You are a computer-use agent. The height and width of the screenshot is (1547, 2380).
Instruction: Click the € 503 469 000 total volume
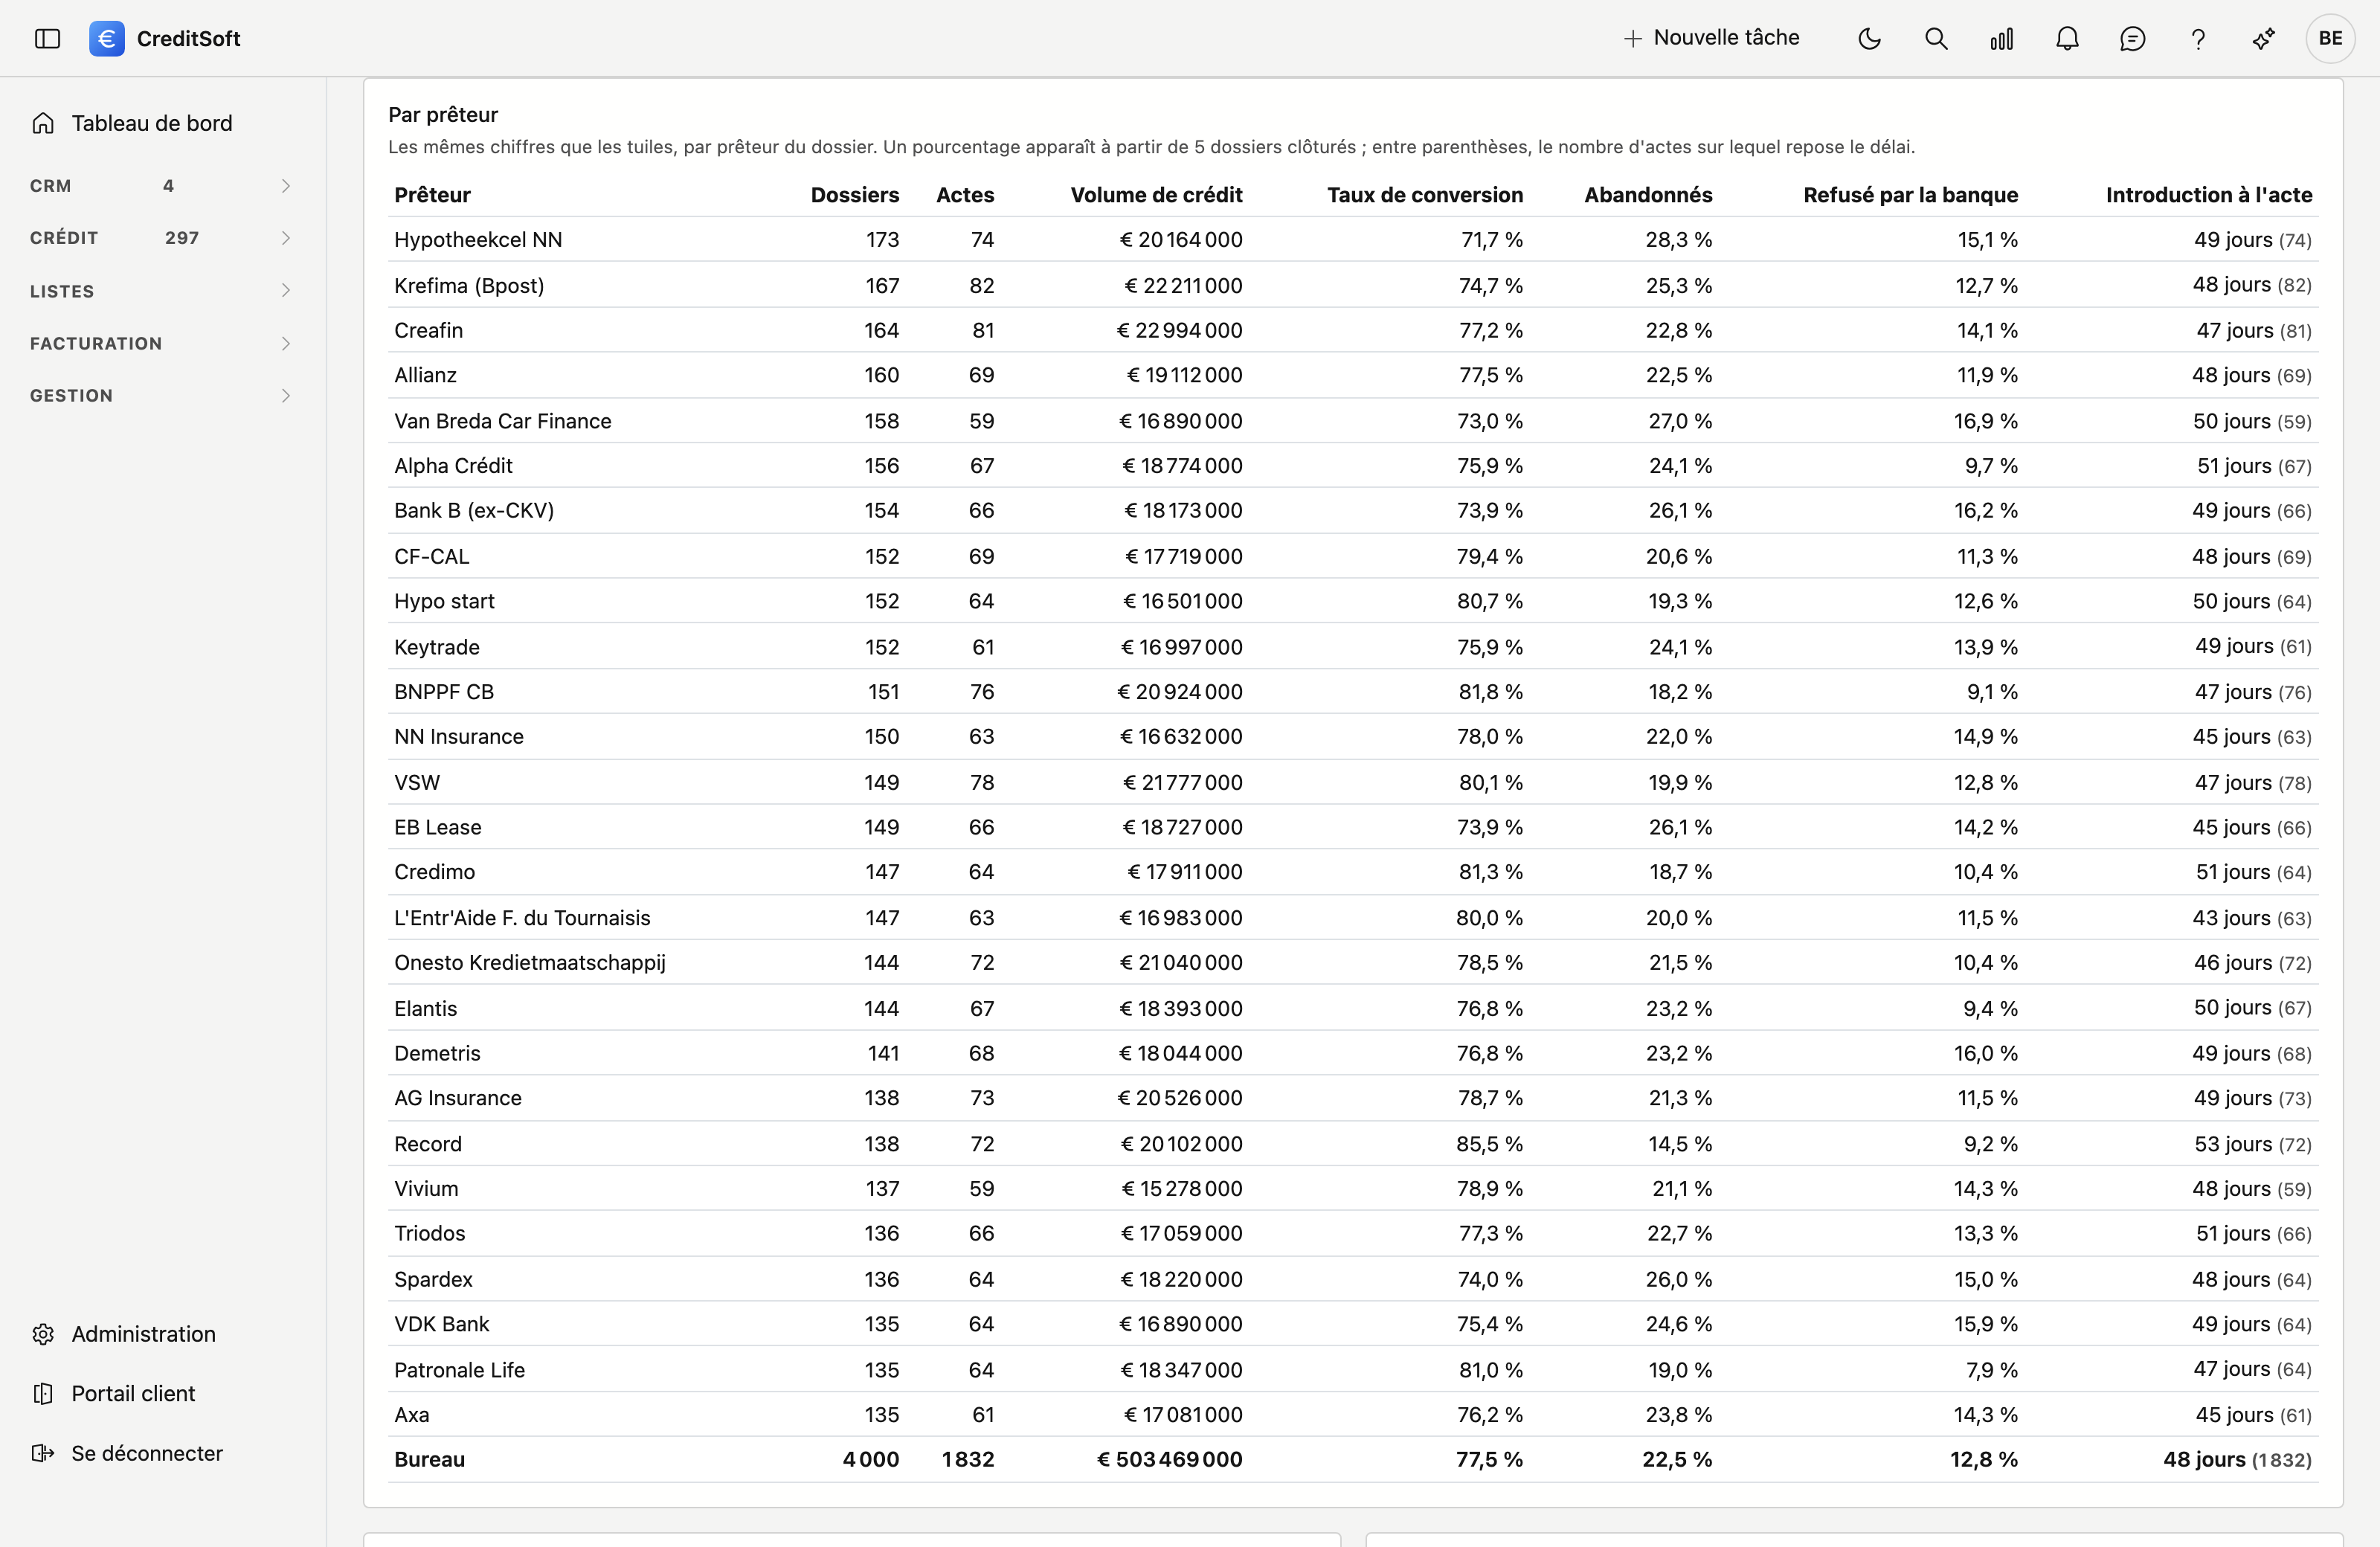point(1170,1459)
